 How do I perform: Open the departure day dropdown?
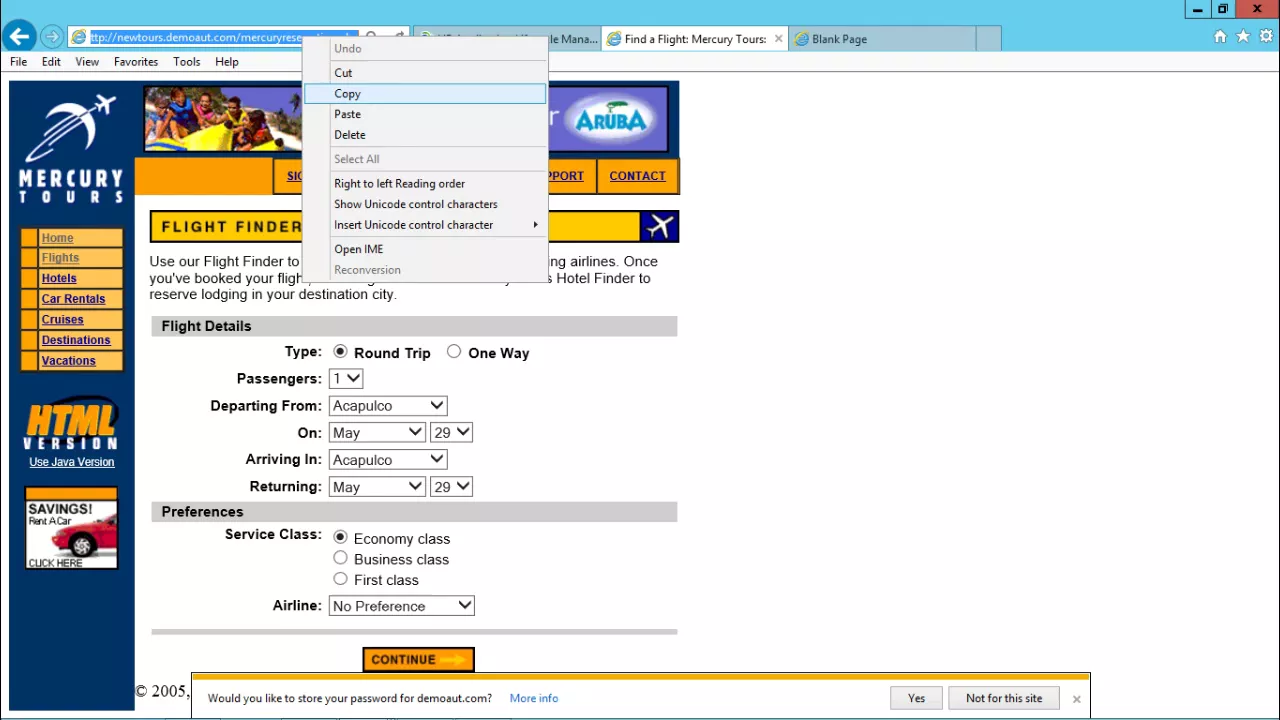(x=451, y=433)
